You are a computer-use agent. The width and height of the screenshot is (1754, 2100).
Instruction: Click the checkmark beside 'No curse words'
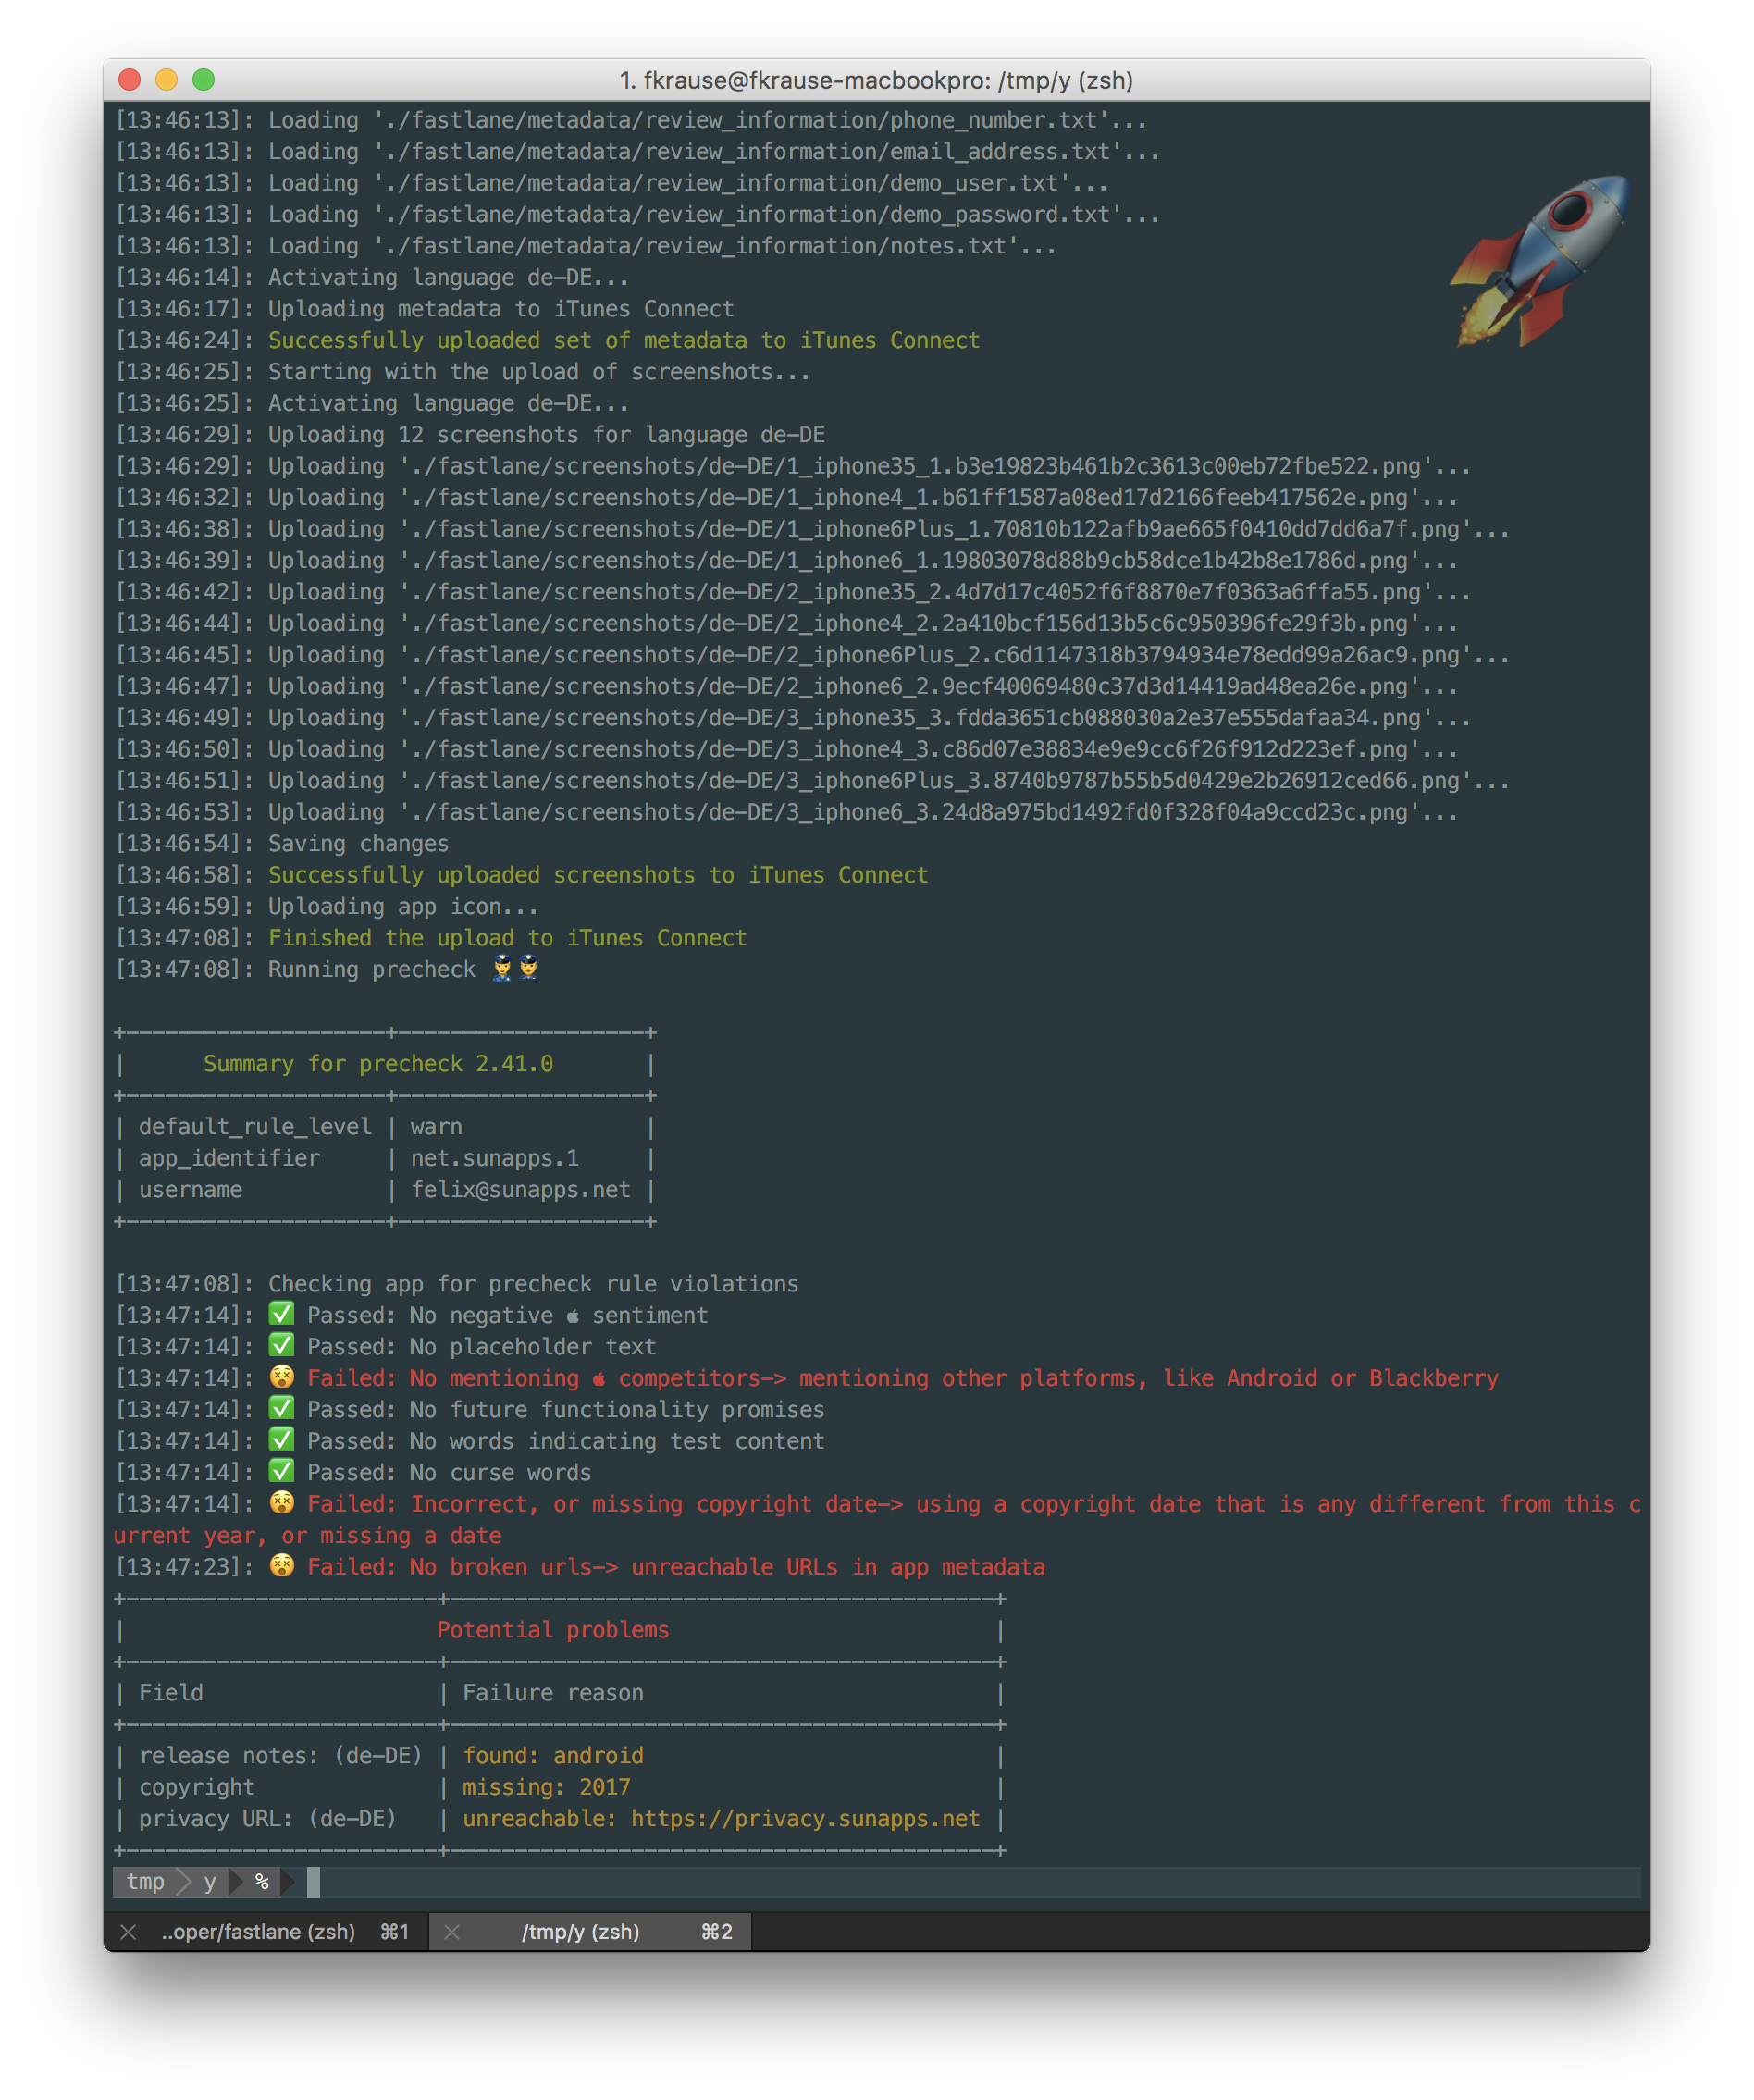click(x=282, y=1471)
